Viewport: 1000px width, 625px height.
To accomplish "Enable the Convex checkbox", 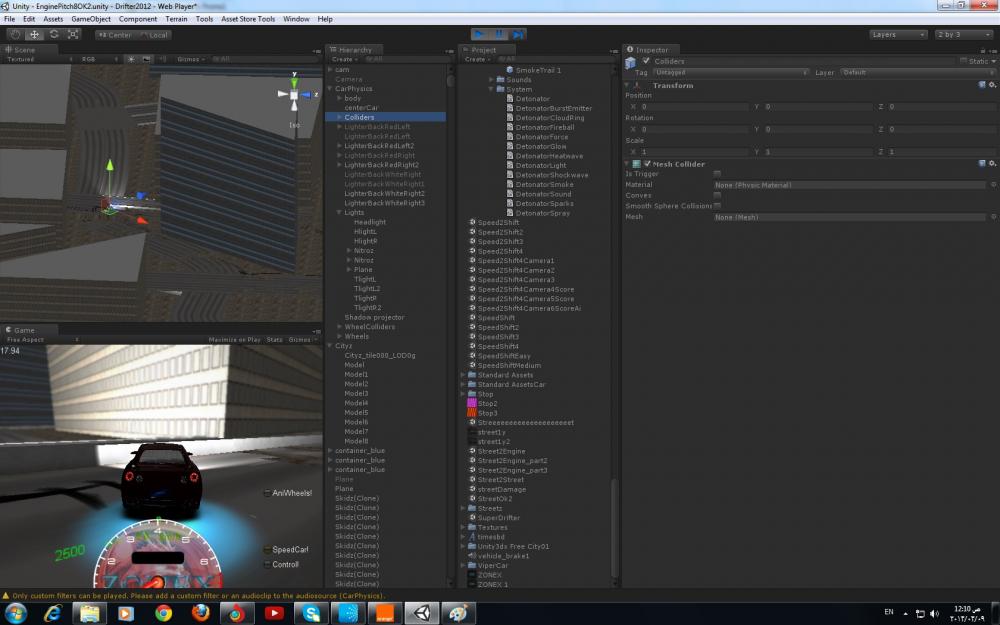I will [x=717, y=195].
